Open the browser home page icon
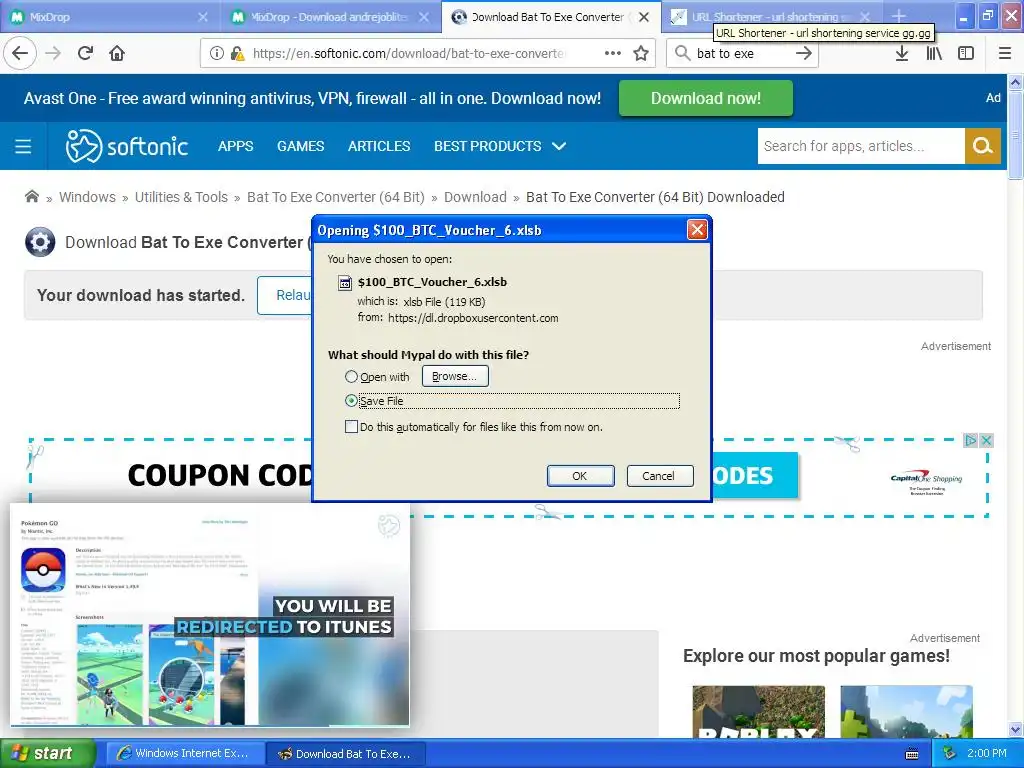Screen dimensions: 1024x768 [117, 53]
